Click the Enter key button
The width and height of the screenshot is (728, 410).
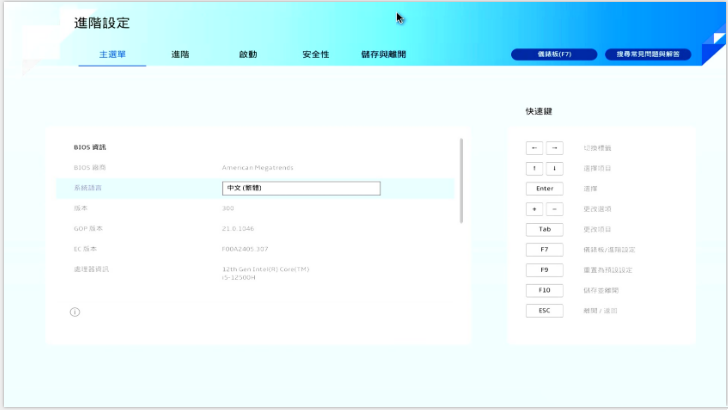(545, 189)
